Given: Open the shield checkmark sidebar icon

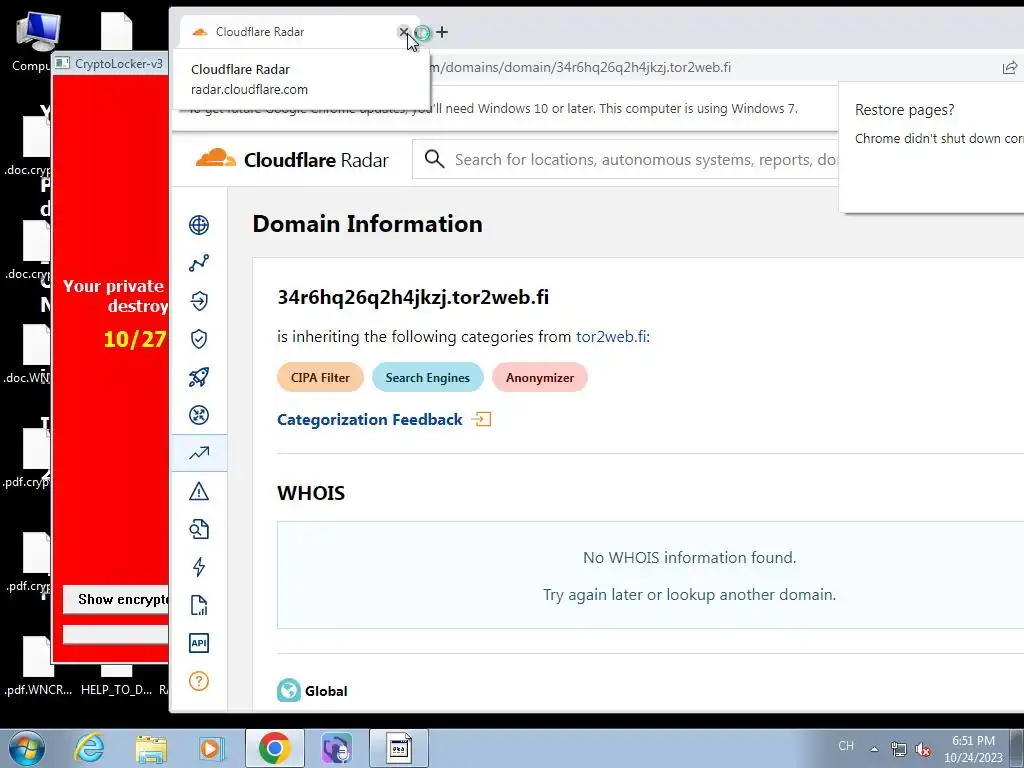Looking at the screenshot, I should pos(199,338).
